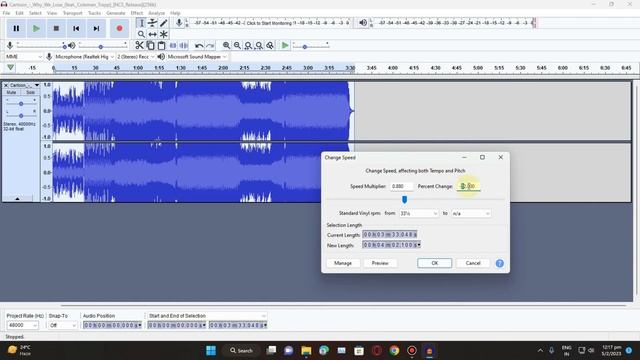Select the Draw pencil tool
The image size is (640, 360).
[163, 23]
